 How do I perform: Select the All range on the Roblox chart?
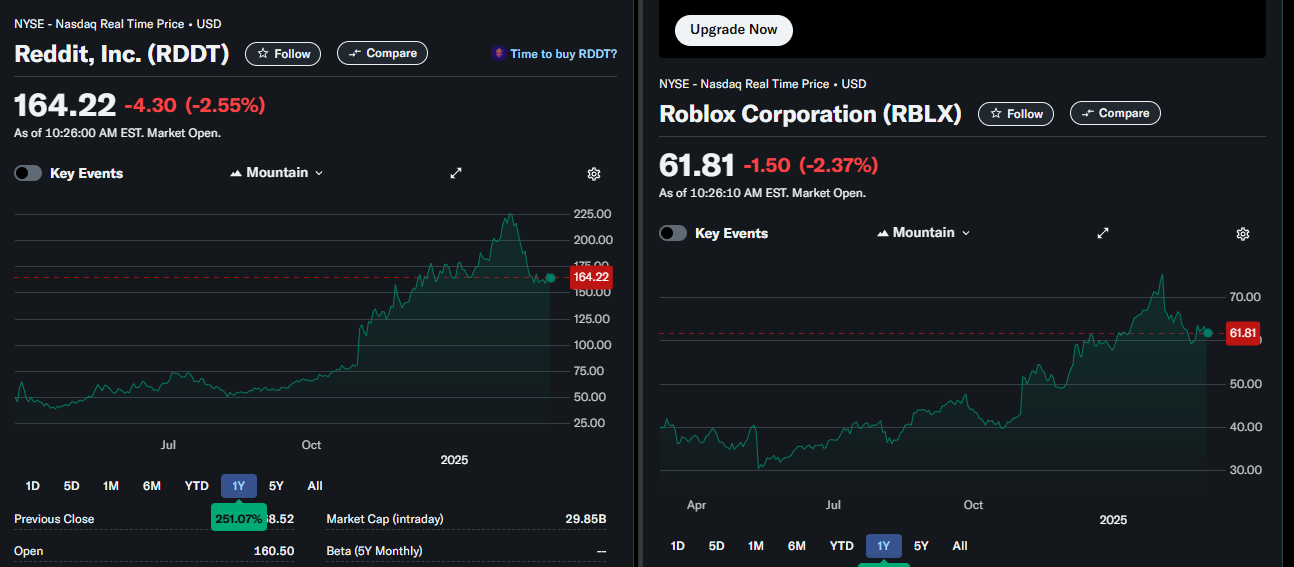(960, 546)
